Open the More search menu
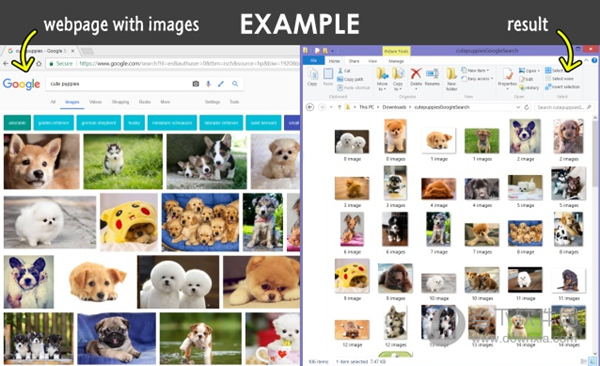Image resolution: width=600 pixels, height=366 pixels. pos(165,102)
